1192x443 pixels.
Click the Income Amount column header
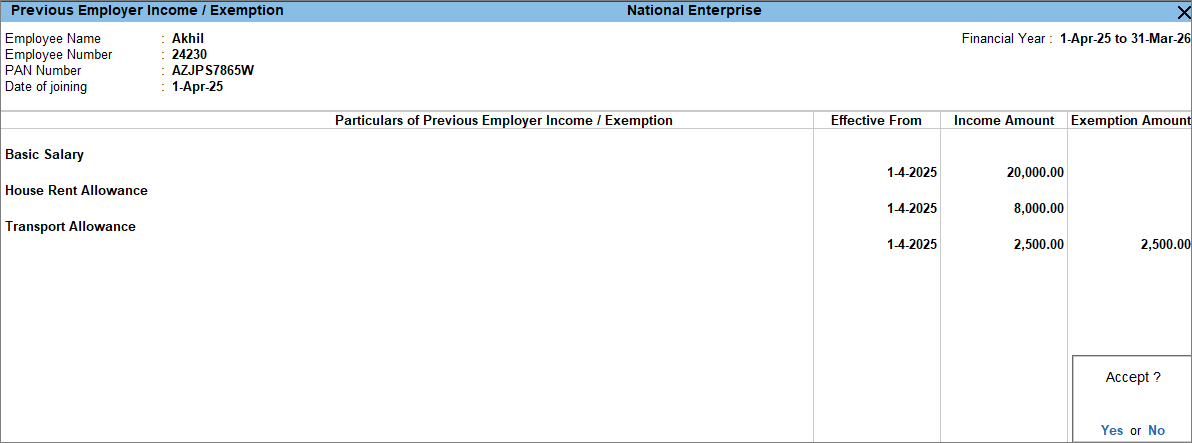coord(1003,120)
